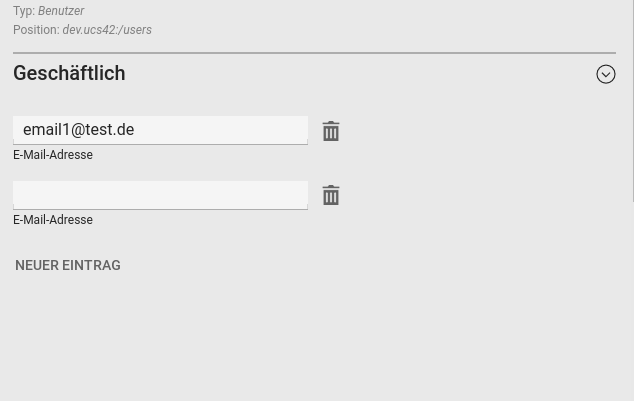Select the dev.ucs42:/users position text

point(107,30)
